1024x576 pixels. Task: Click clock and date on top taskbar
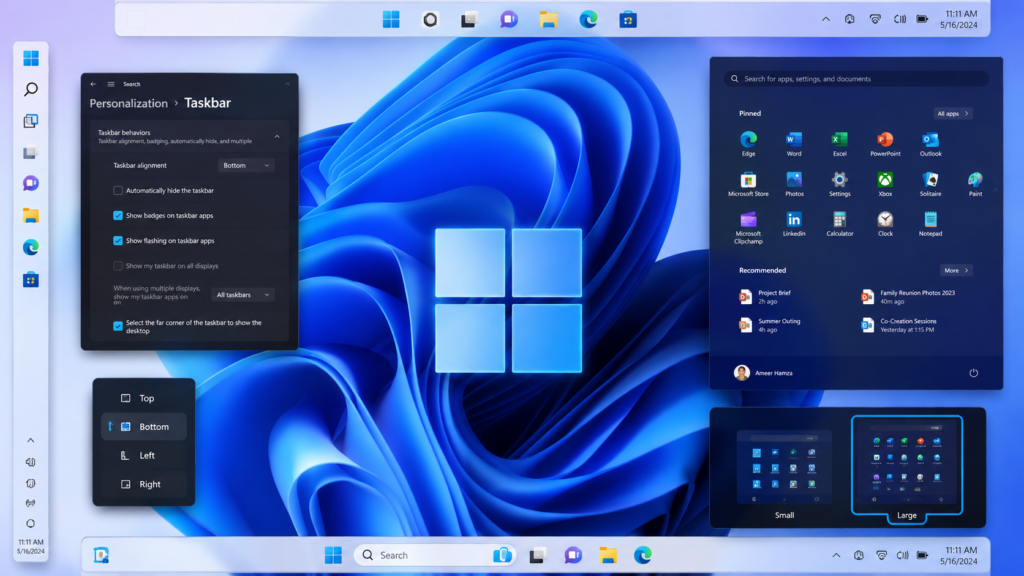point(959,20)
